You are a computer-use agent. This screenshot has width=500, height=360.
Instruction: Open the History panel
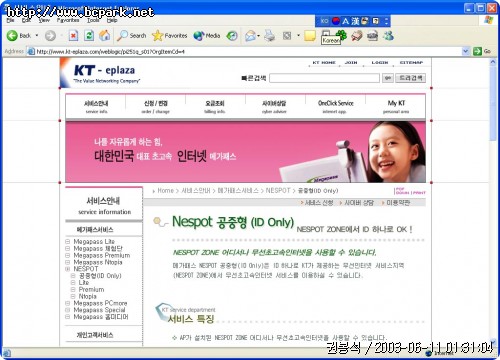pyautogui.click(x=232, y=35)
